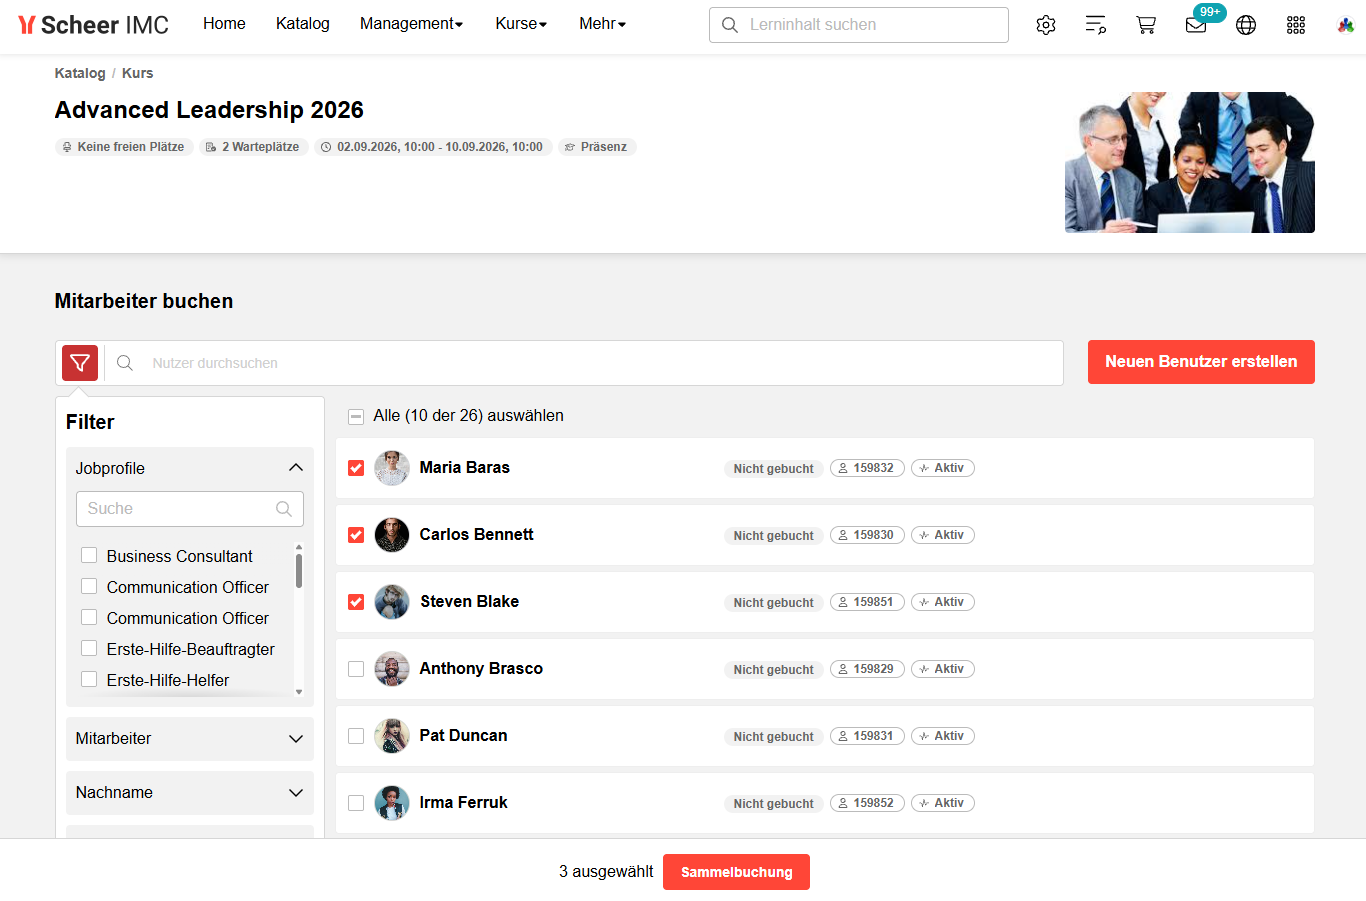Click Anthony Brasco's avatar
Screen dimensions: 1366x901
[x=392, y=669]
